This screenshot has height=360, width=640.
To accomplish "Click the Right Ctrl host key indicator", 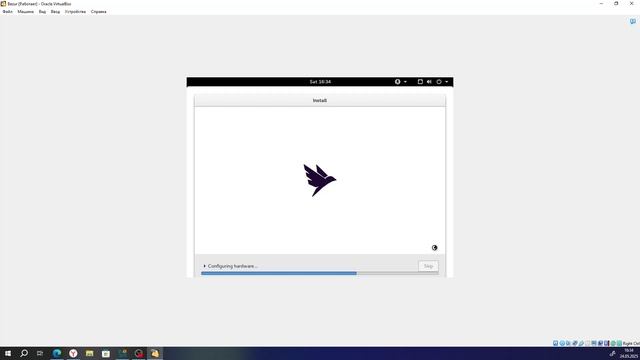I will (x=631, y=344).
